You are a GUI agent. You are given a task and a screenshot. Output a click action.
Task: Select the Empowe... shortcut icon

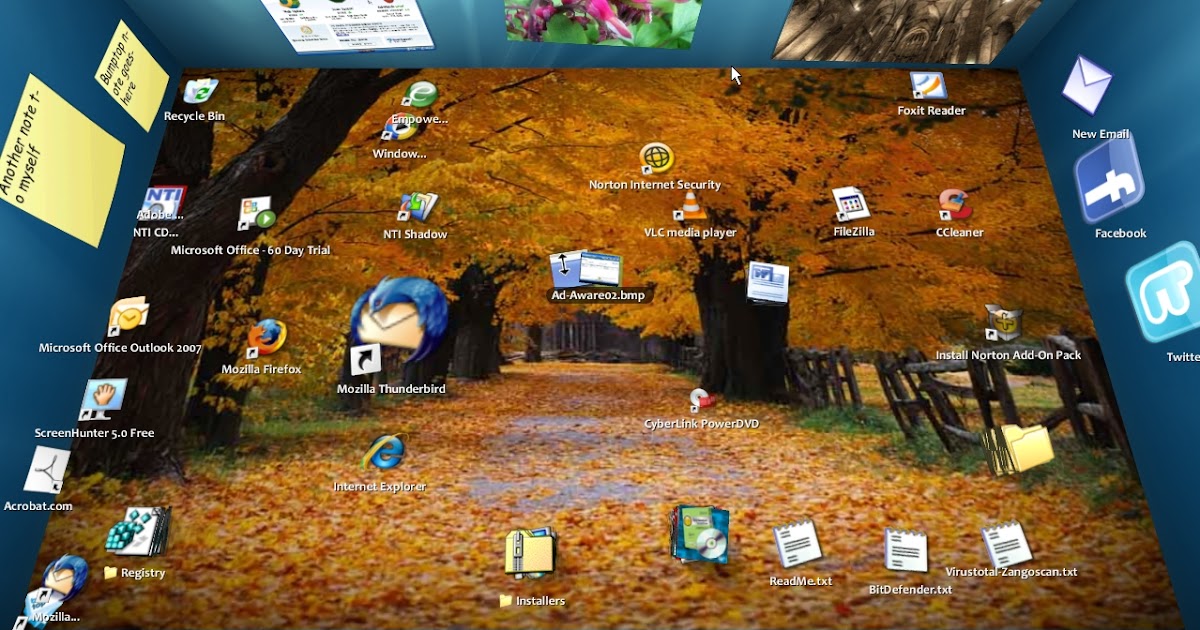[420, 95]
